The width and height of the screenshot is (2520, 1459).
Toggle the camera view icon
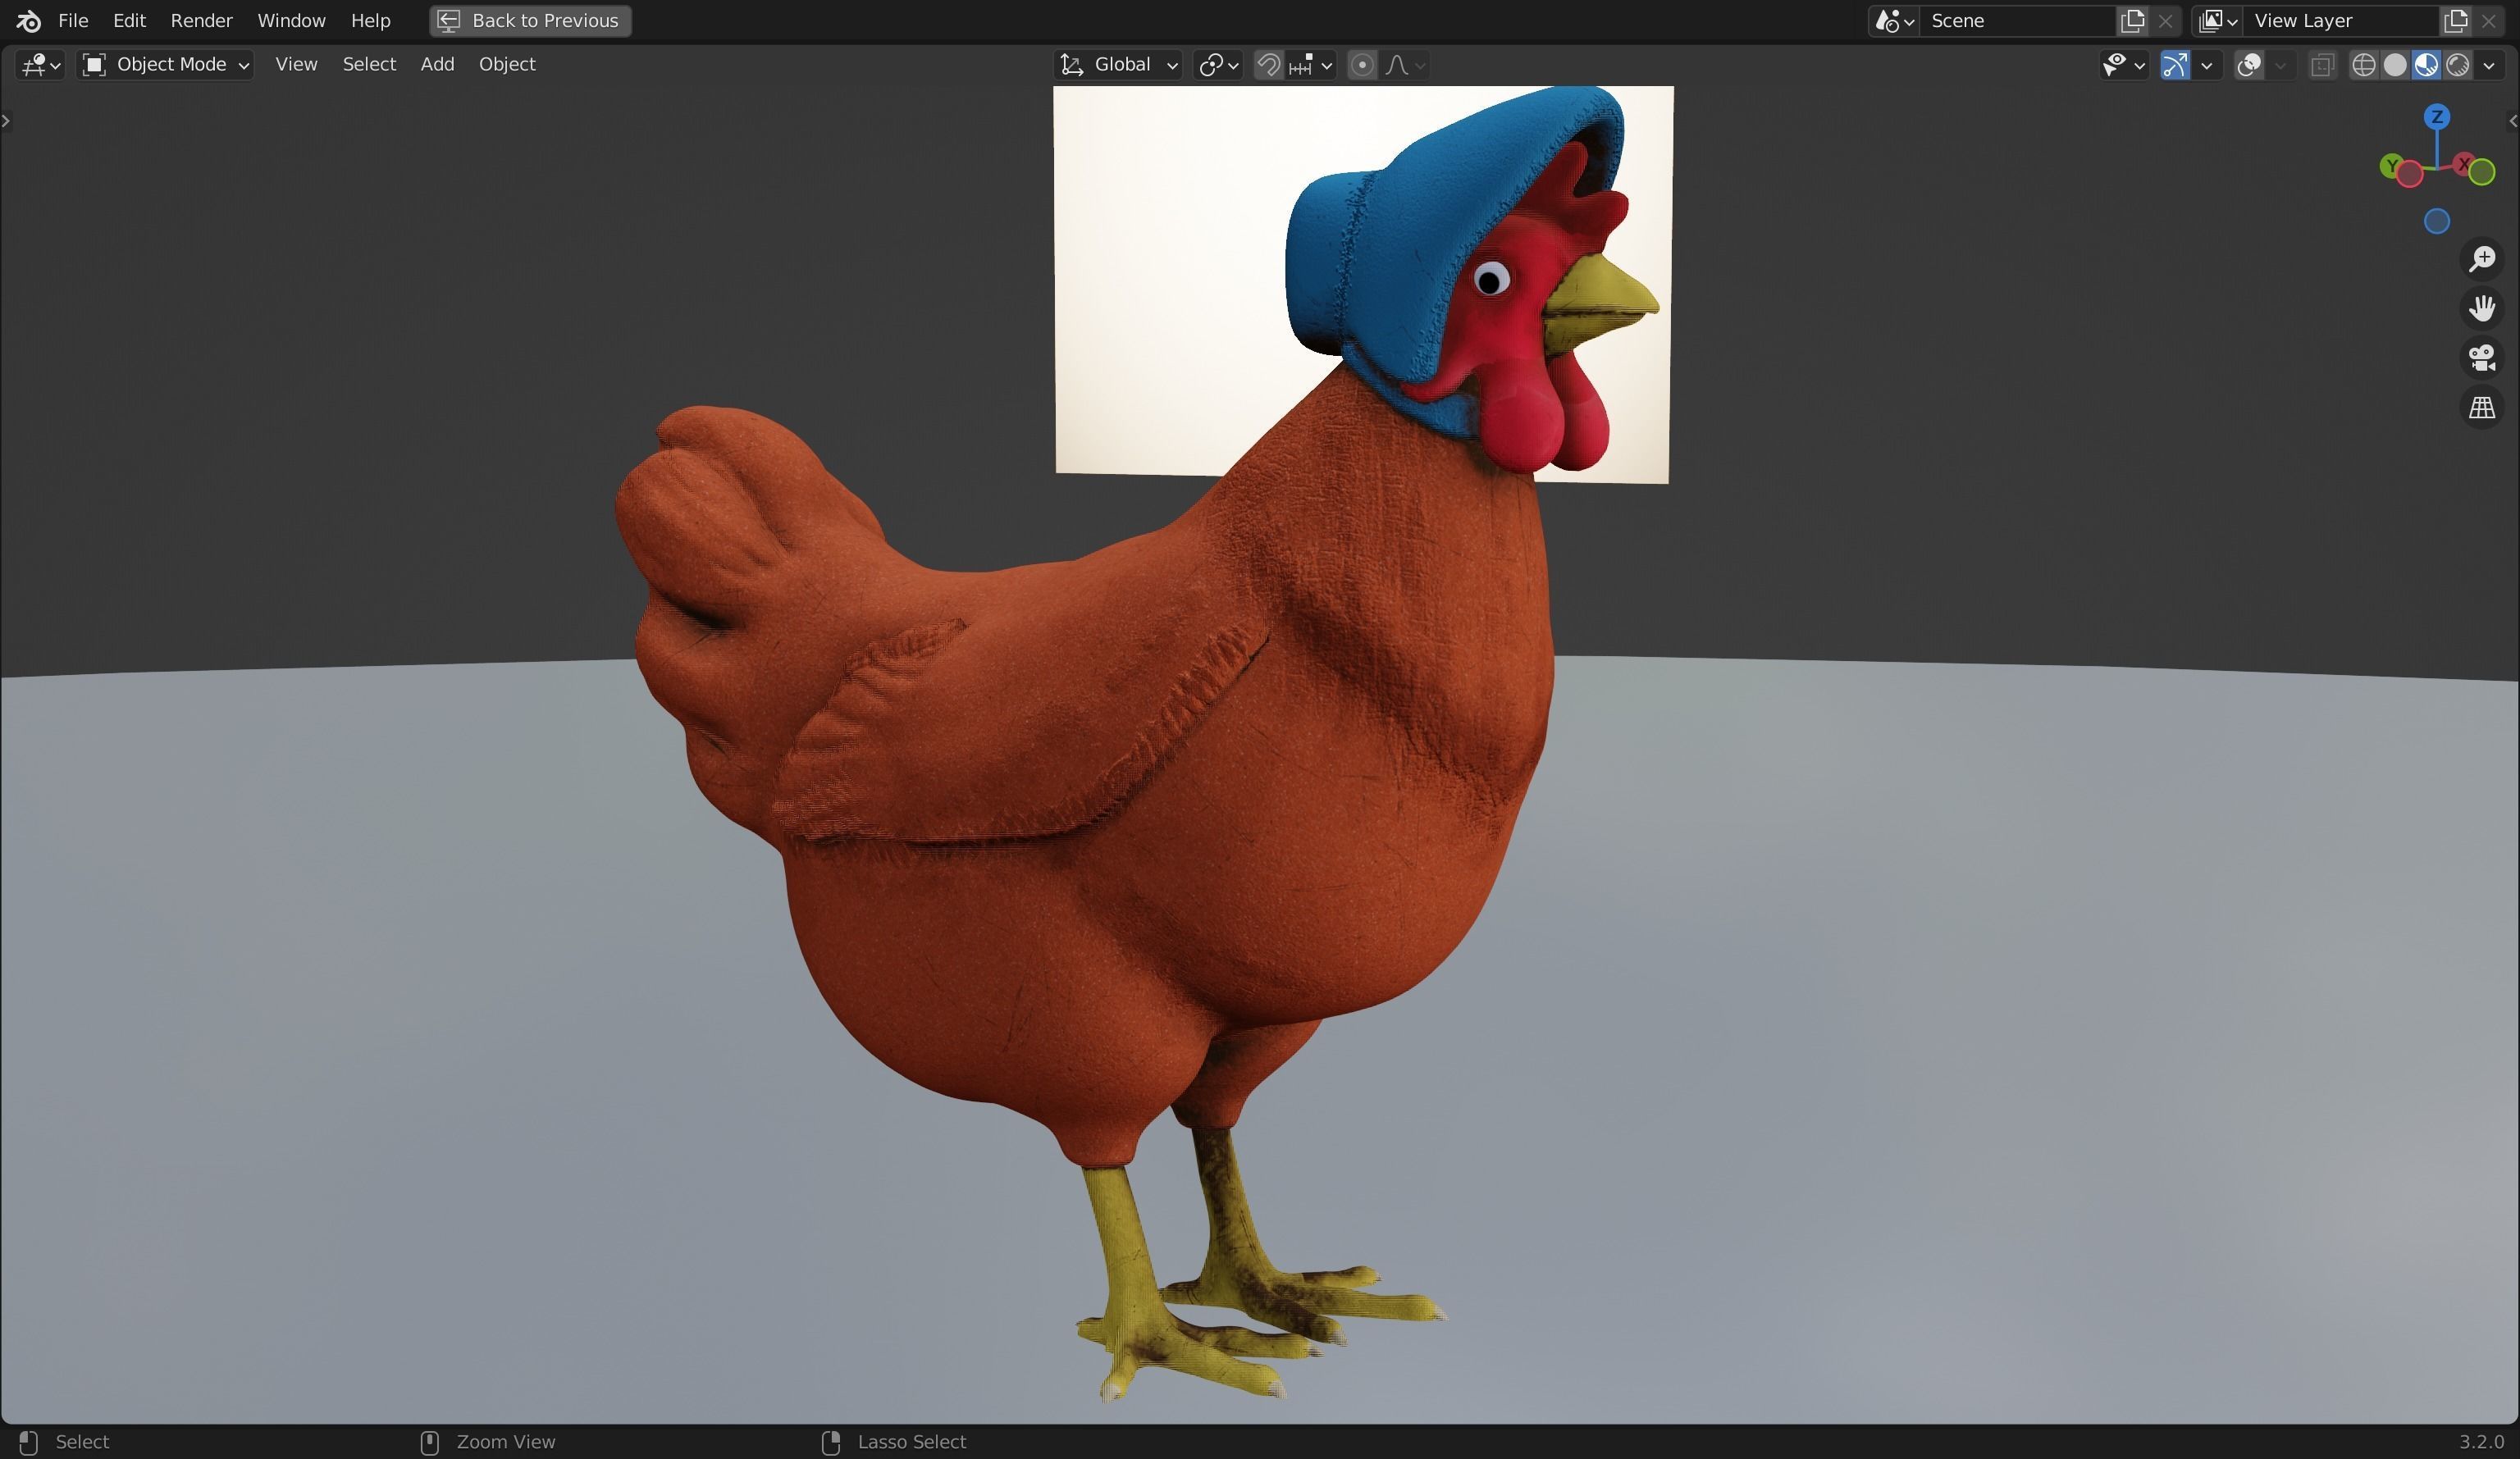2482,358
